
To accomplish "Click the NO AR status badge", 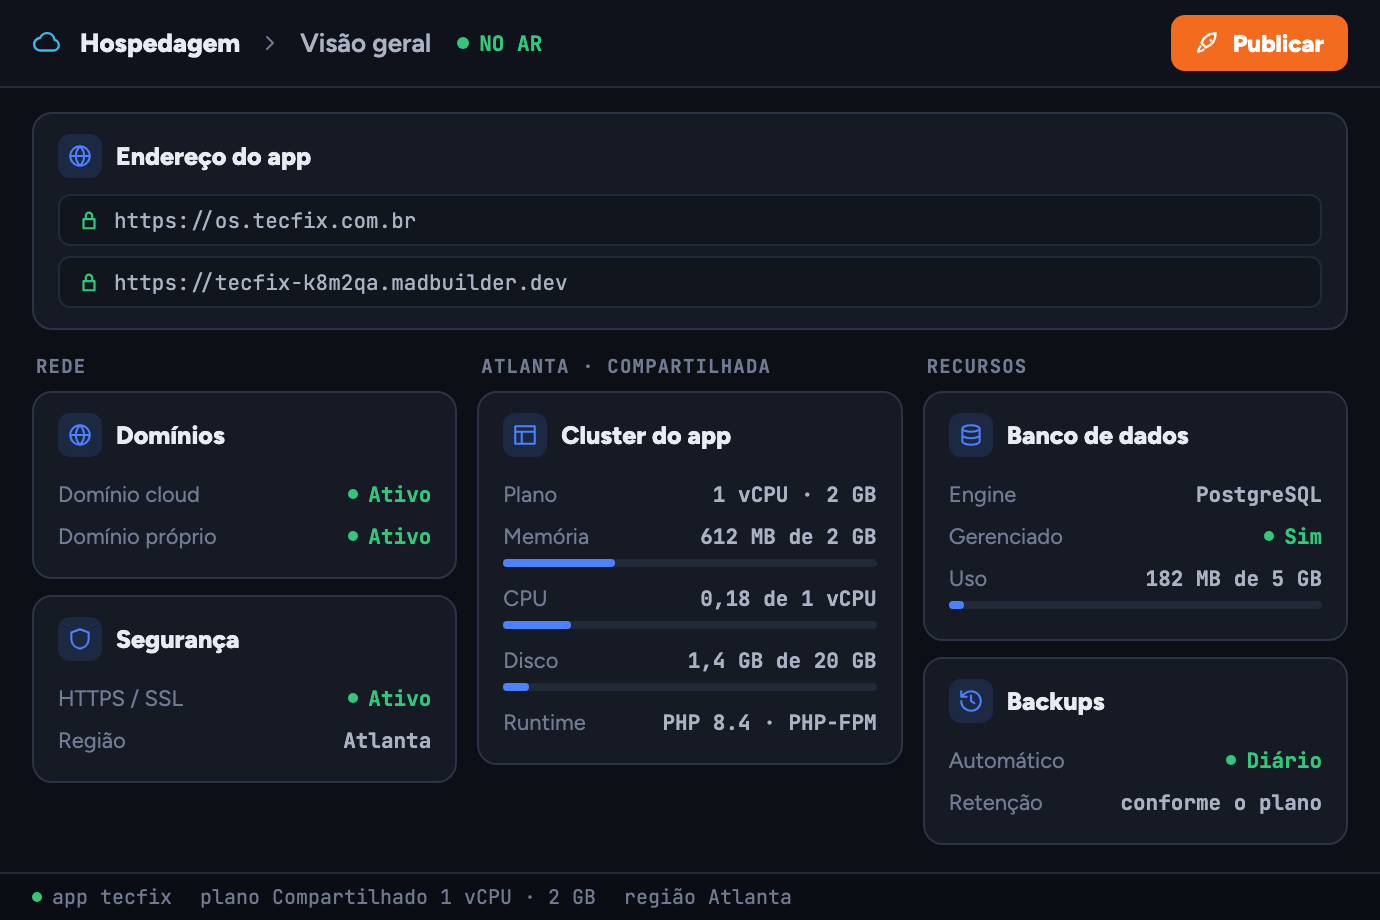I will (499, 43).
